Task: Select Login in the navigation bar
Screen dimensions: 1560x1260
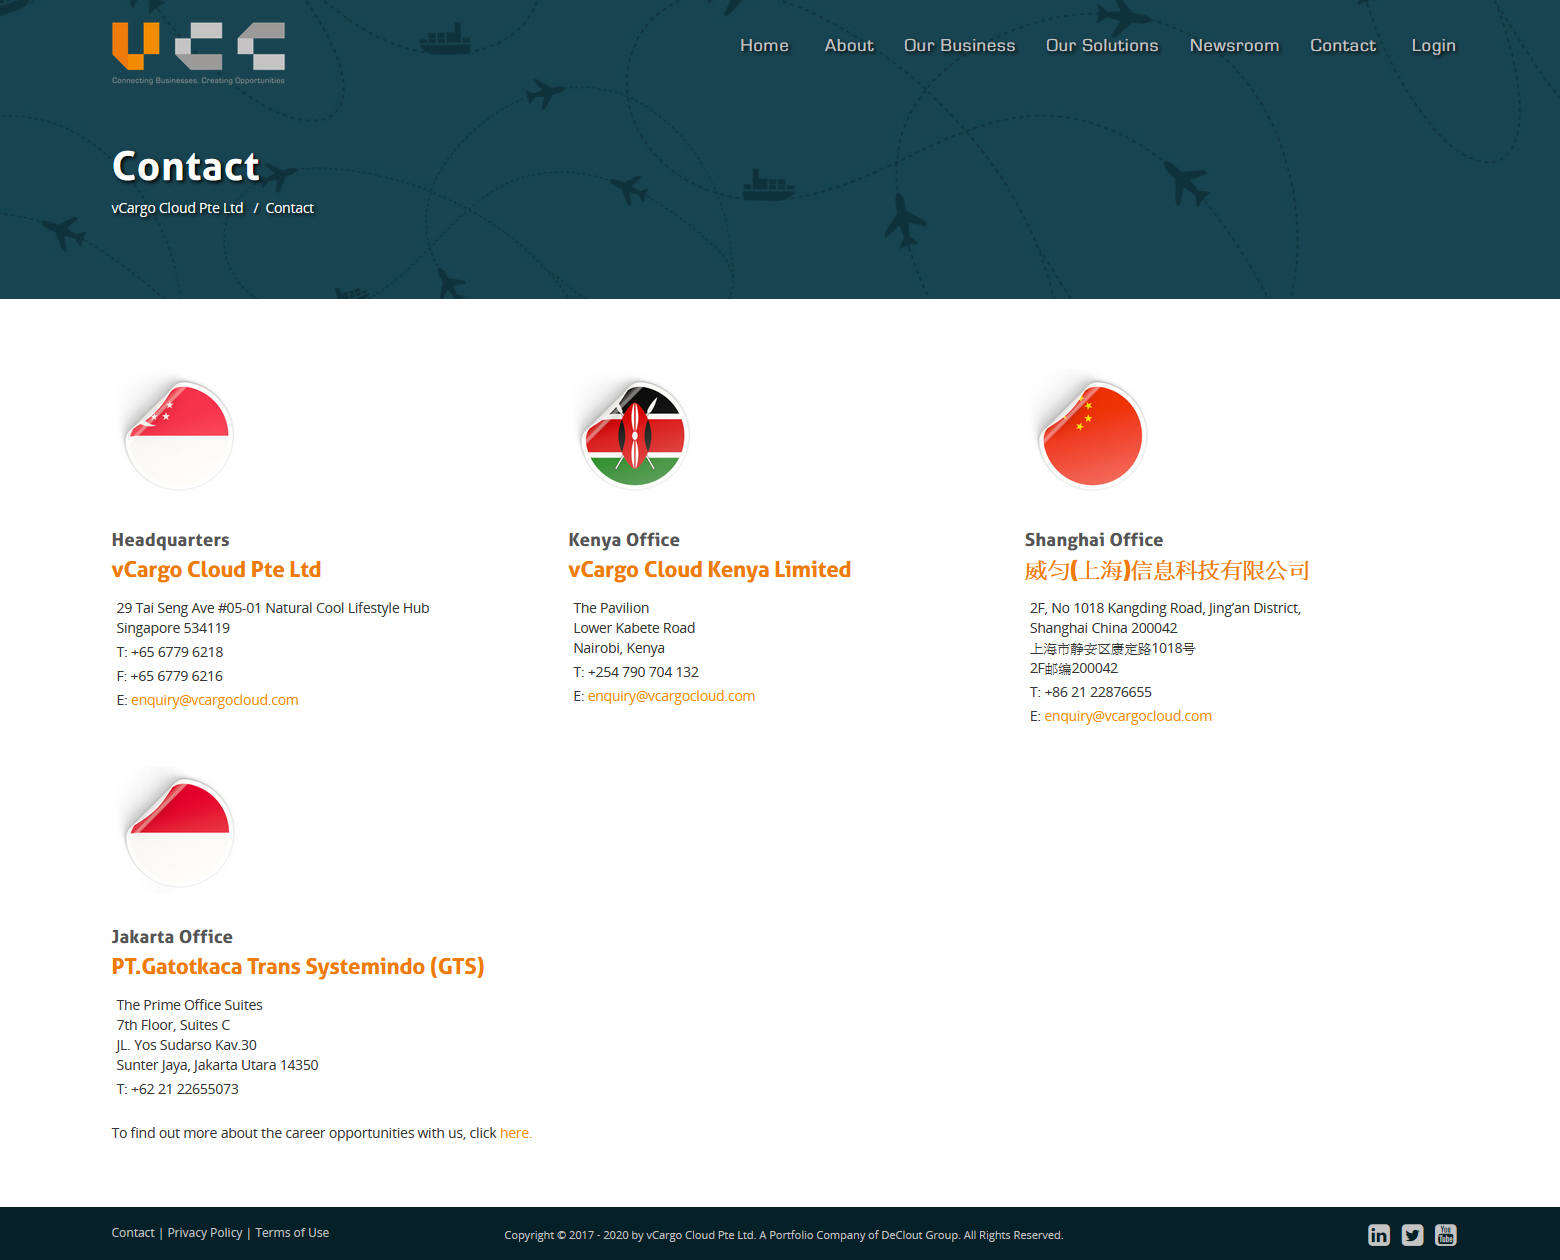Action: click(x=1433, y=46)
